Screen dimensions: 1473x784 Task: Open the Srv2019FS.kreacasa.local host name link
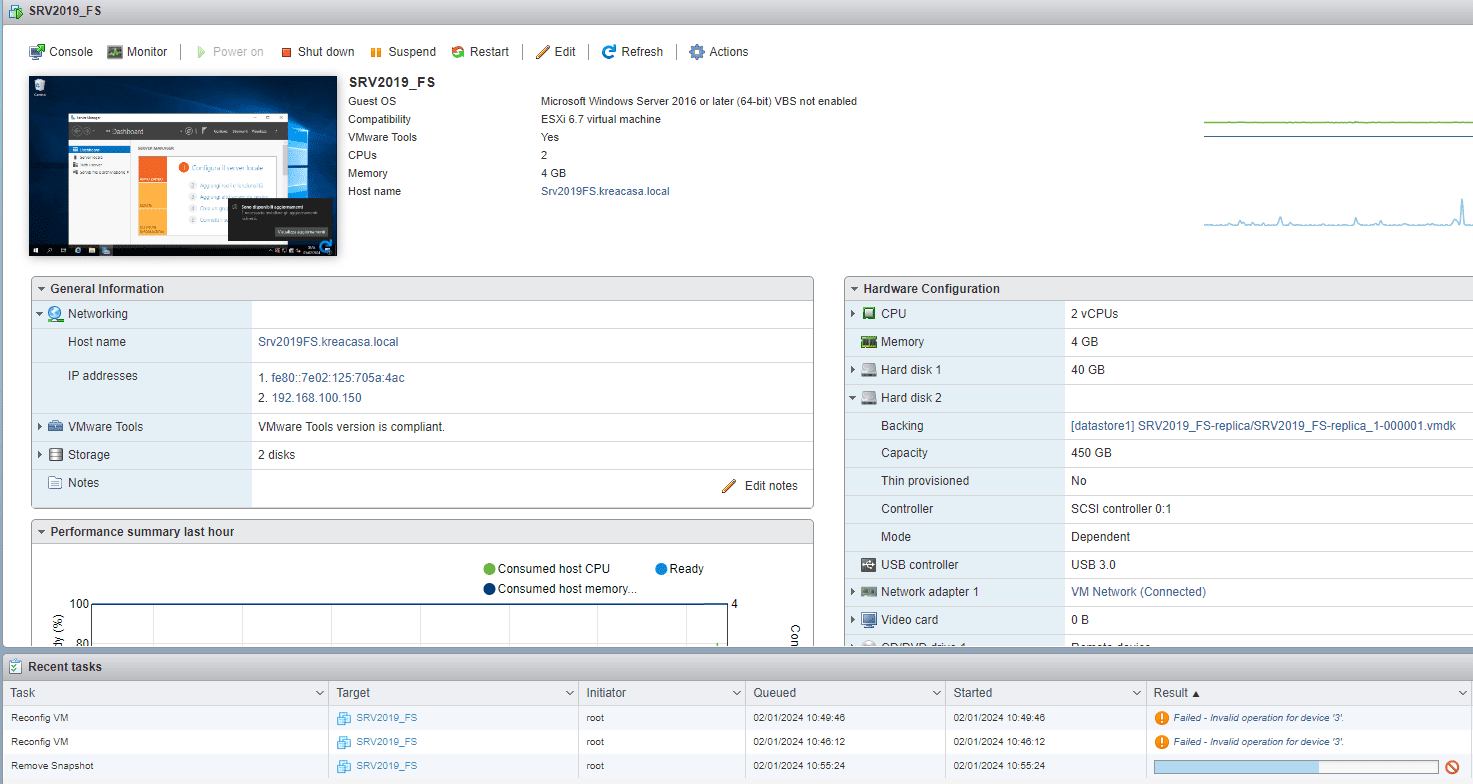(x=328, y=341)
